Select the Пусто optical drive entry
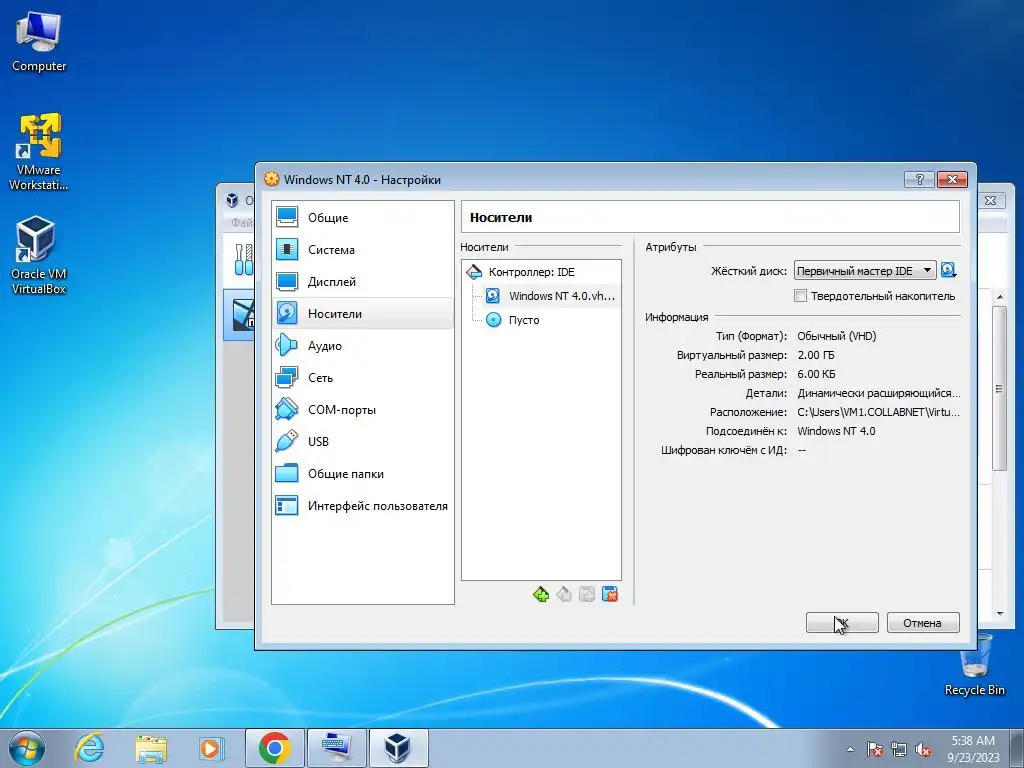The height and width of the screenshot is (768, 1024). [x=524, y=320]
